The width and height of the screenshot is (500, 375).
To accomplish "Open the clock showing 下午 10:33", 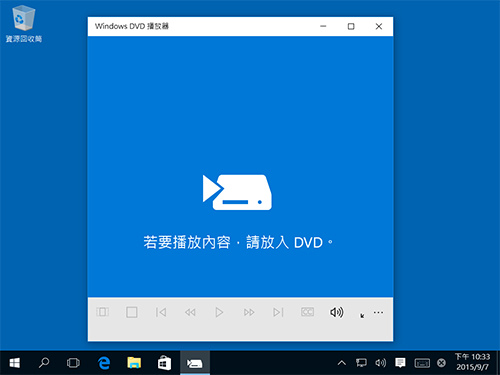I will point(472,362).
